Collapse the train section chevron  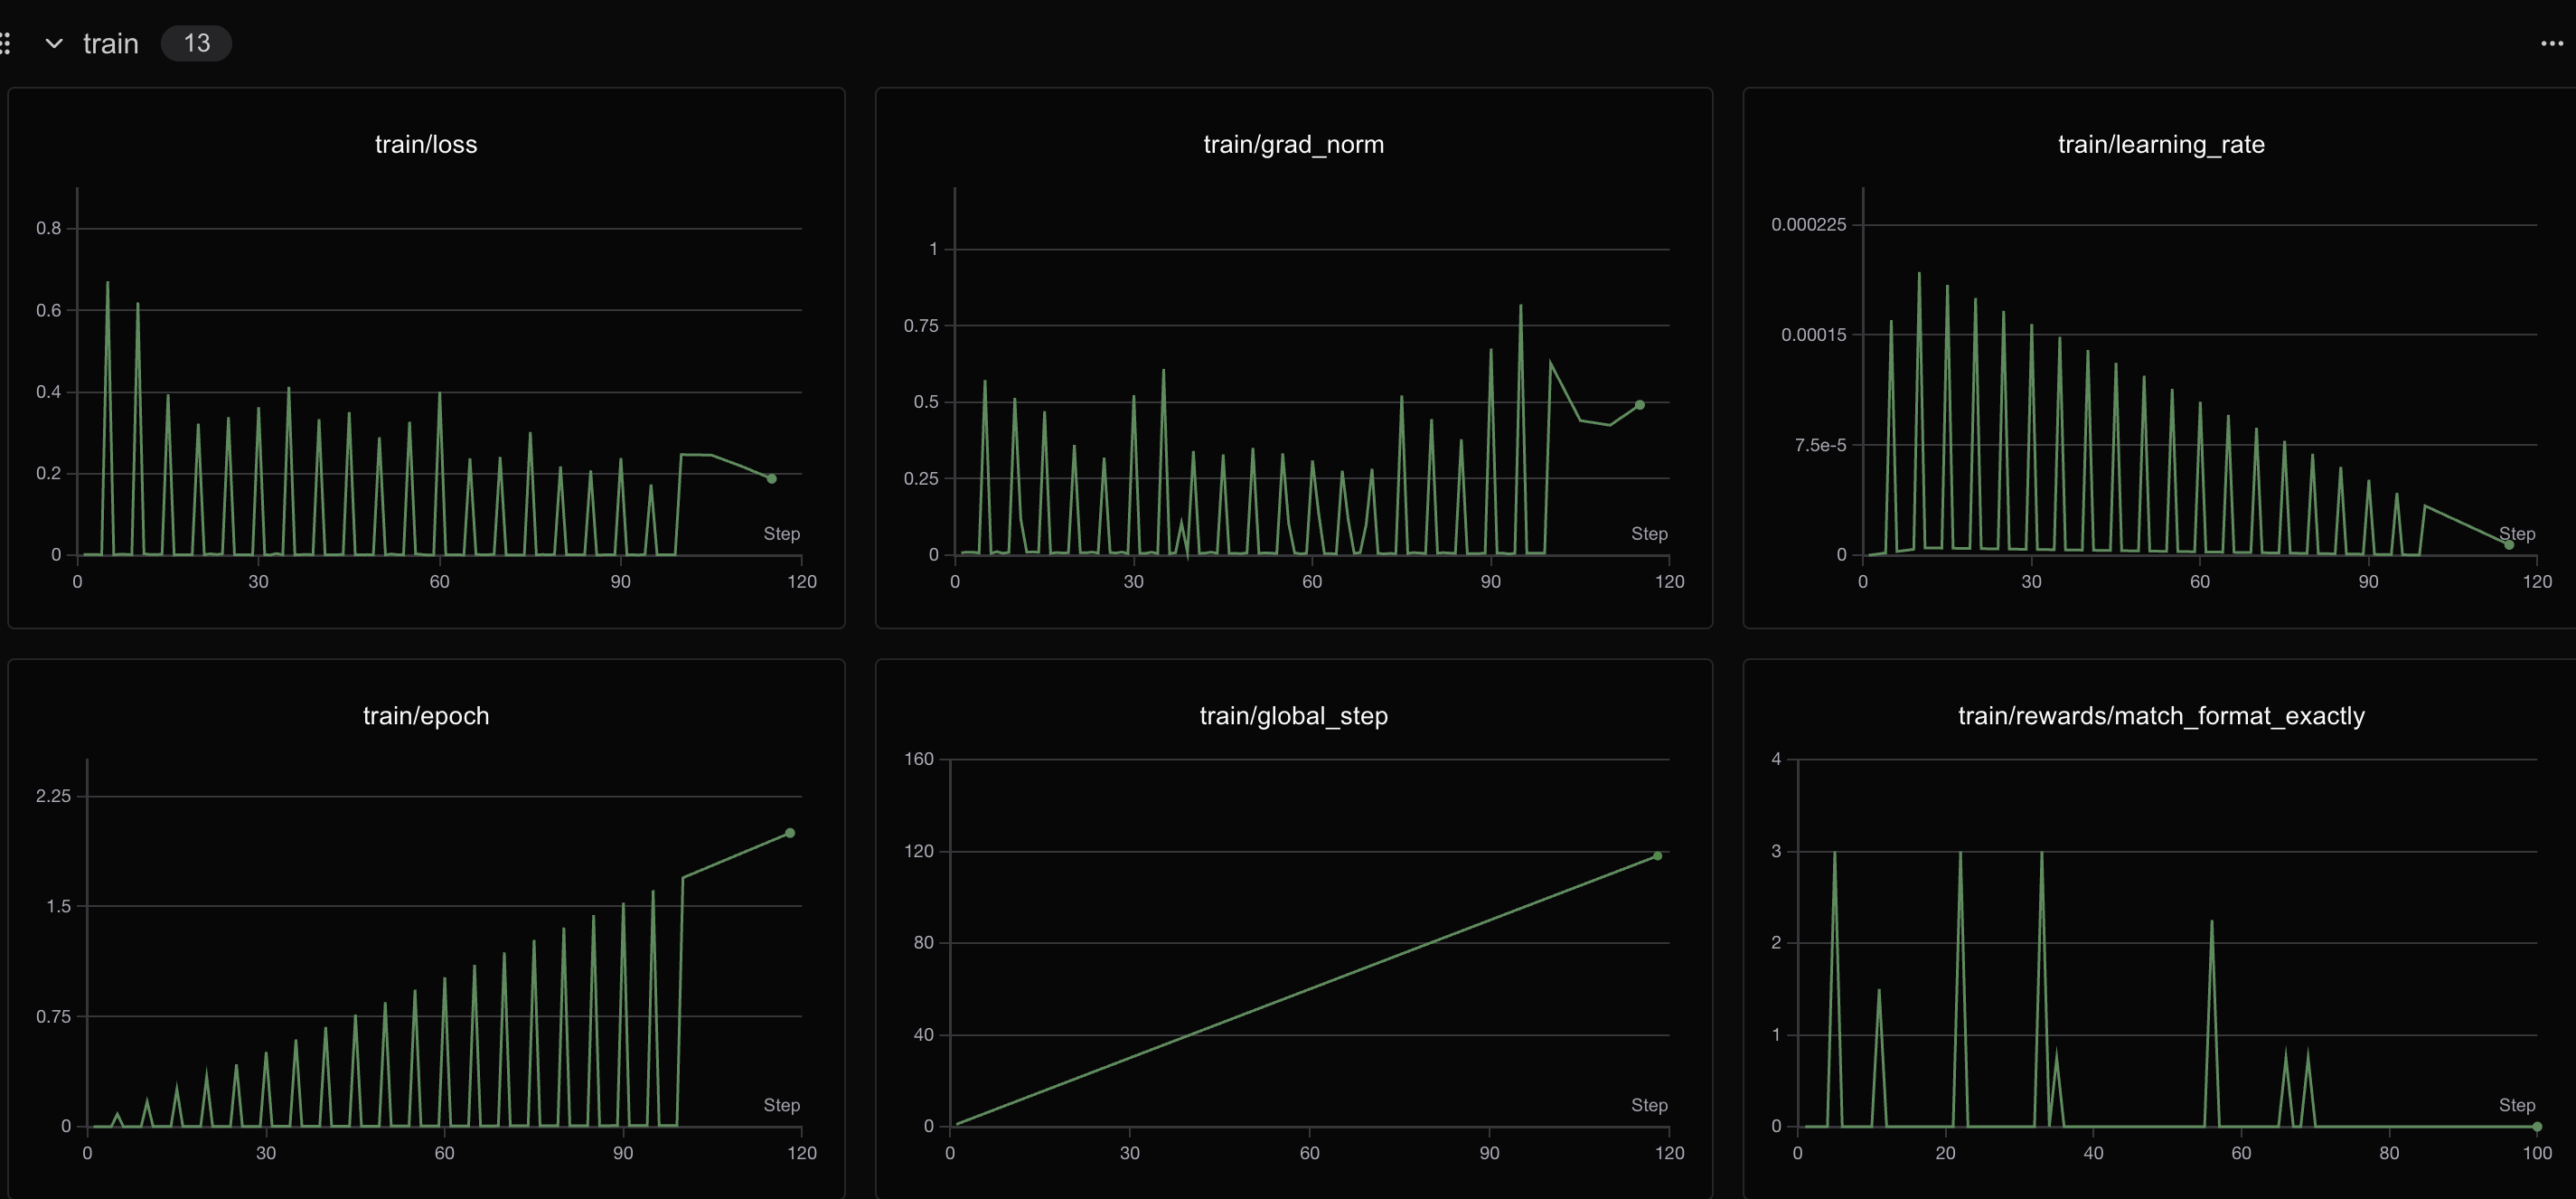click(54, 43)
